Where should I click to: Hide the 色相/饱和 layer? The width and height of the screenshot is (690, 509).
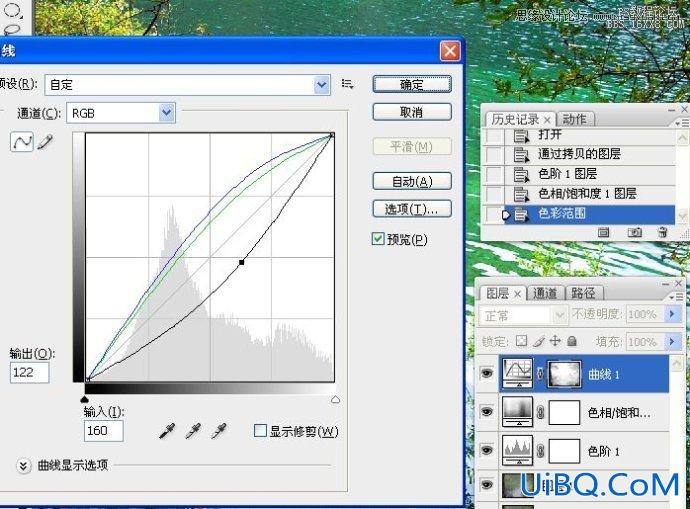pyautogui.click(x=487, y=412)
